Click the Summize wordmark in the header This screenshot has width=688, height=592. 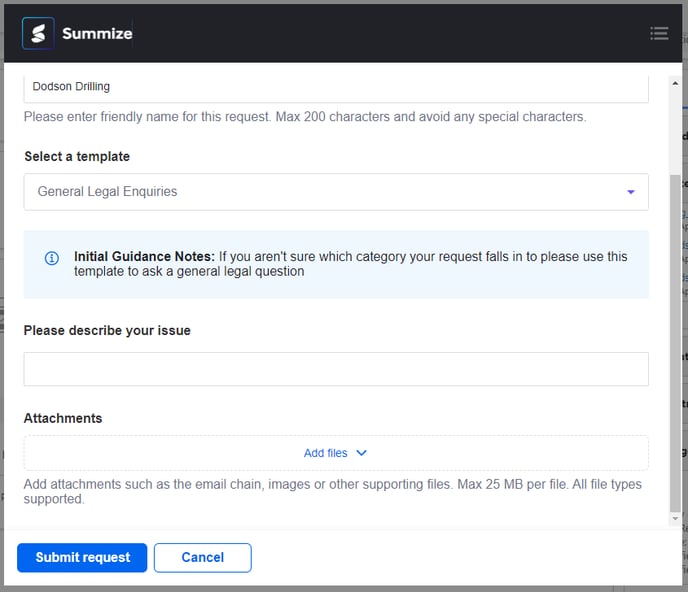click(97, 34)
